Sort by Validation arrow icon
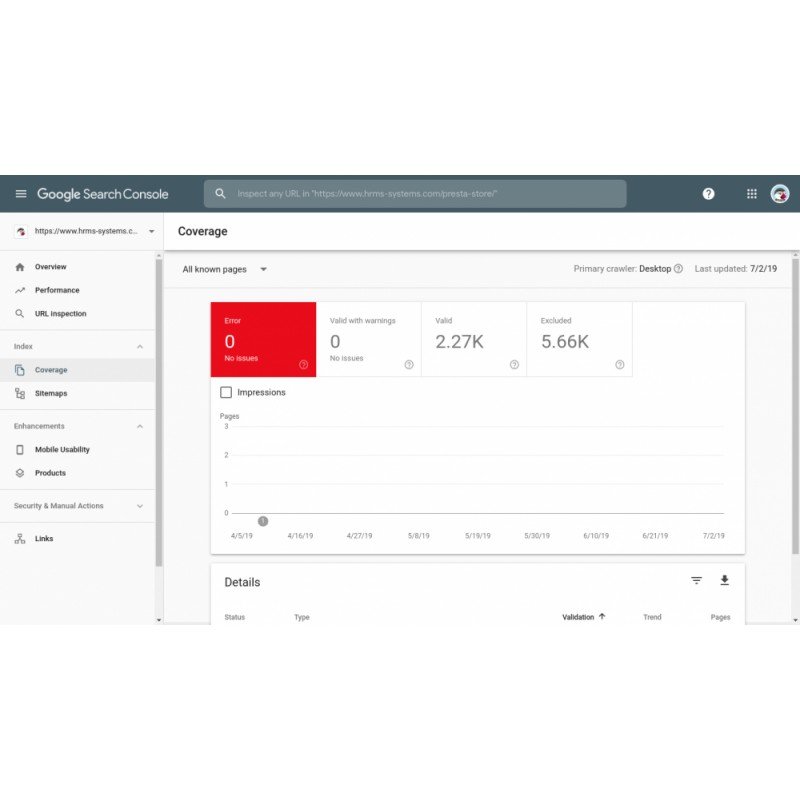This screenshot has width=800, height=800. [x=602, y=617]
